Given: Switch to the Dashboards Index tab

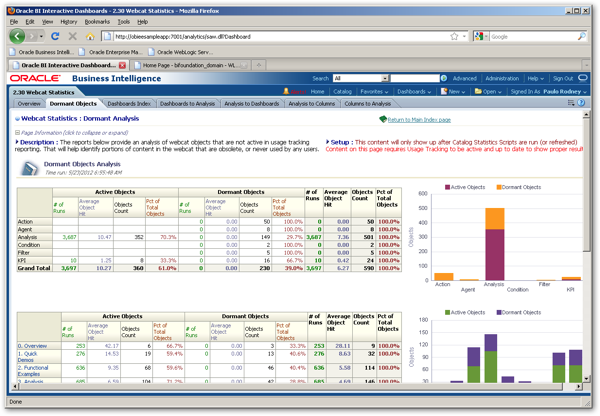Looking at the screenshot, I should click(129, 104).
